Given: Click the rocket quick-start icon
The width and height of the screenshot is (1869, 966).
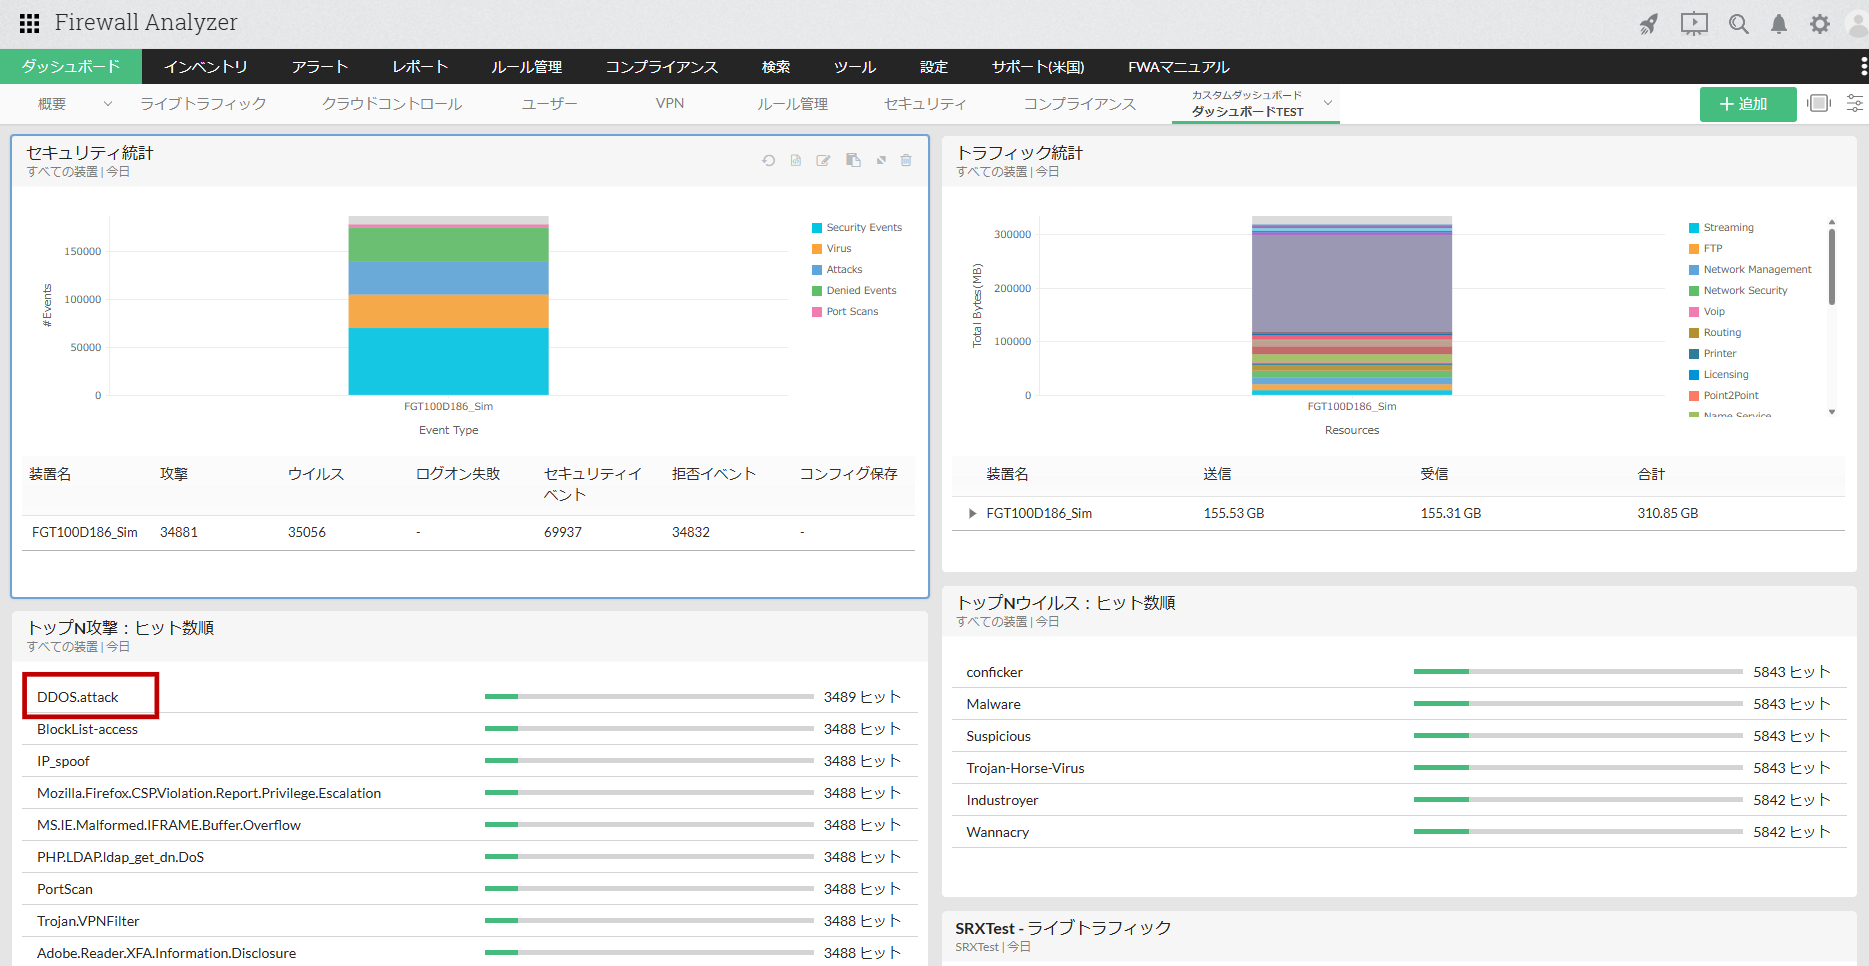Looking at the screenshot, I should coord(1648,24).
